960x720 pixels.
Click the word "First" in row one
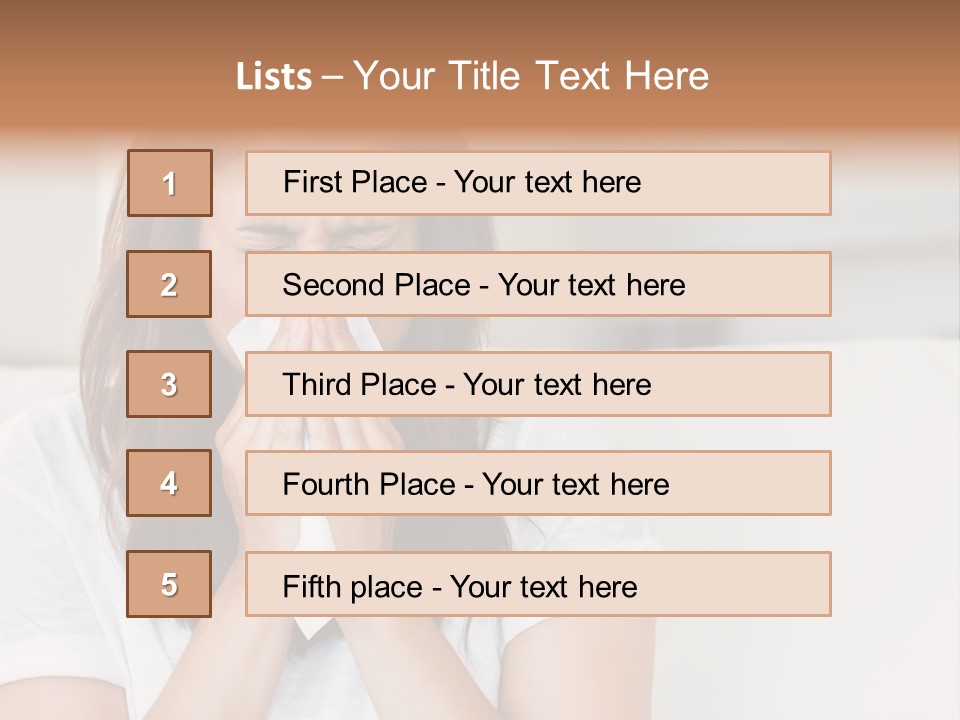[x=313, y=182]
